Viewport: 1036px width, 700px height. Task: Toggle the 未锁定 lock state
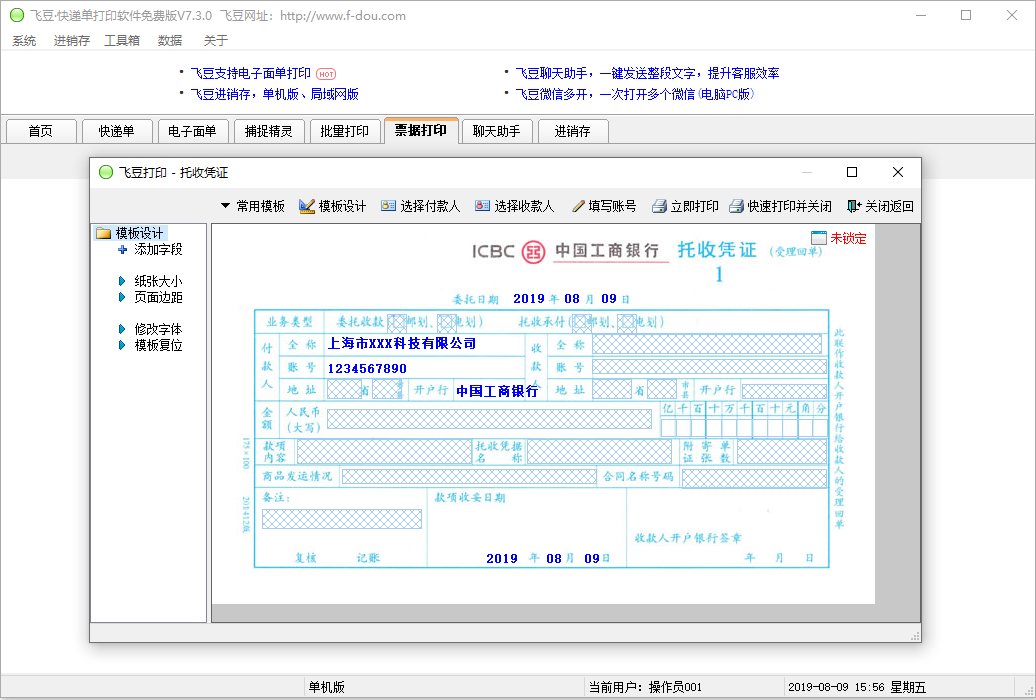(839, 238)
